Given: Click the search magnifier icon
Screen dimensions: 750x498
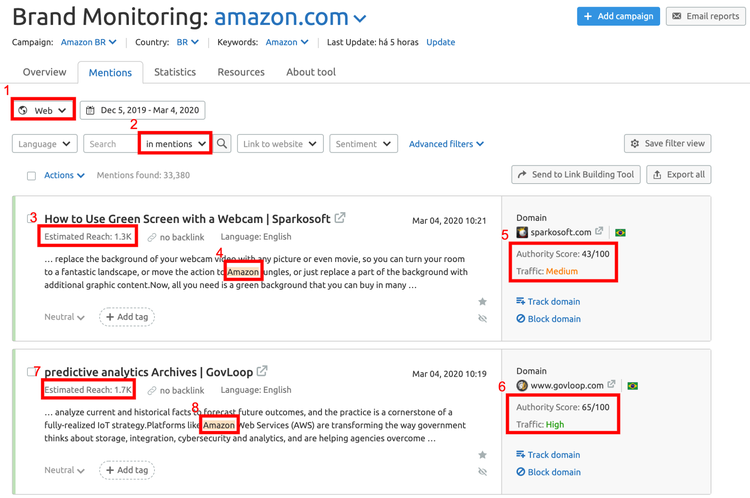Looking at the screenshot, I should pos(221,144).
